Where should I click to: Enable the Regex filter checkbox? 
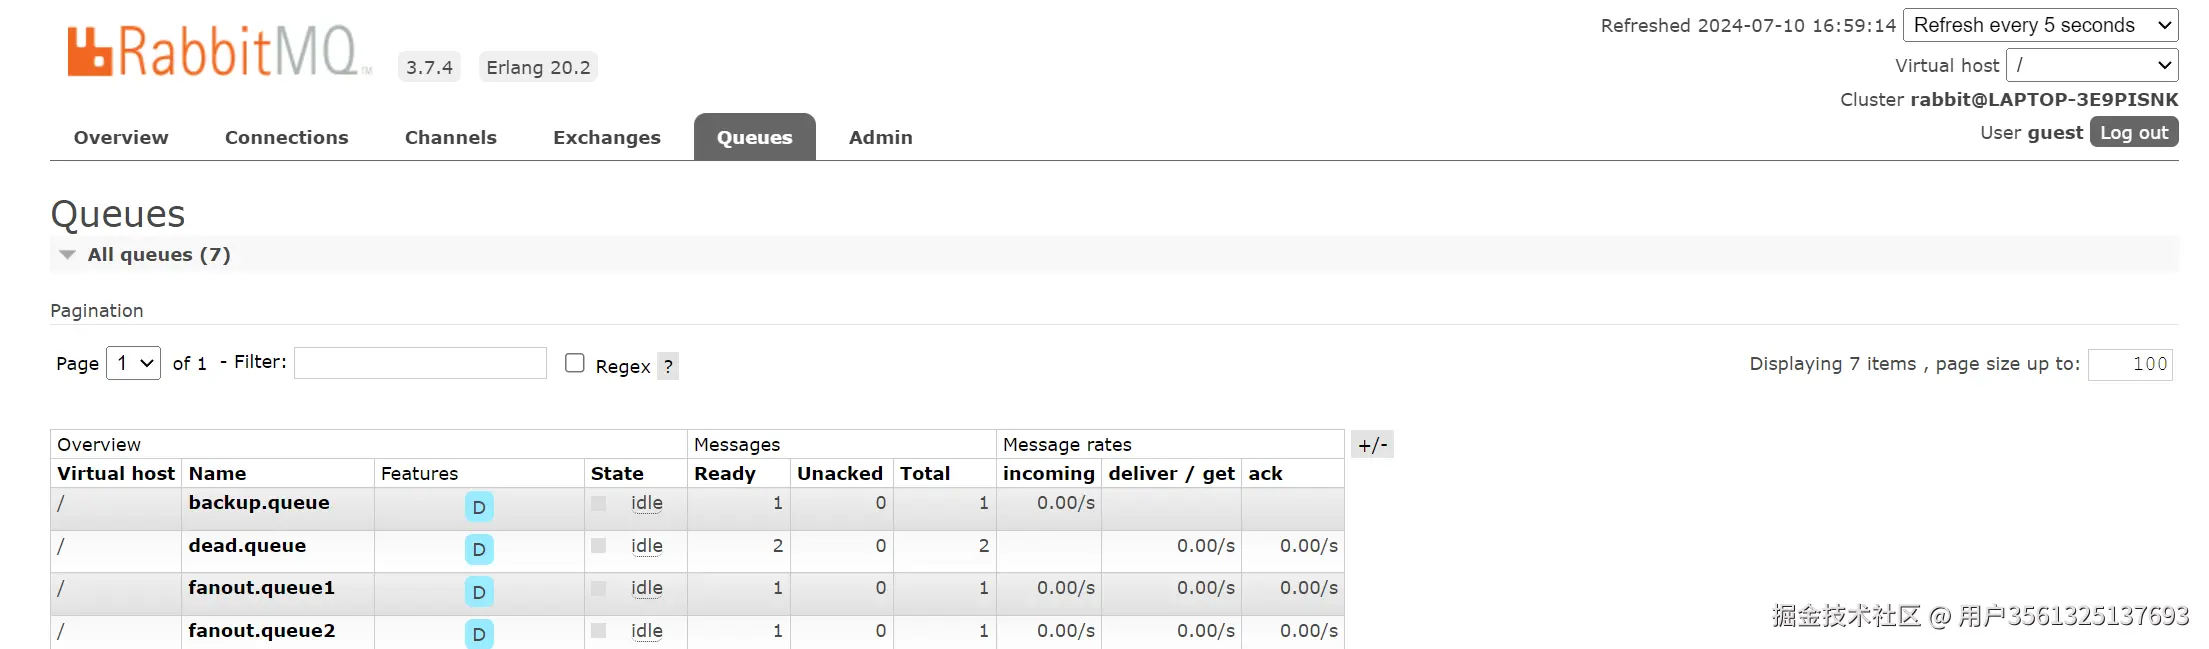tap(575, 363)
